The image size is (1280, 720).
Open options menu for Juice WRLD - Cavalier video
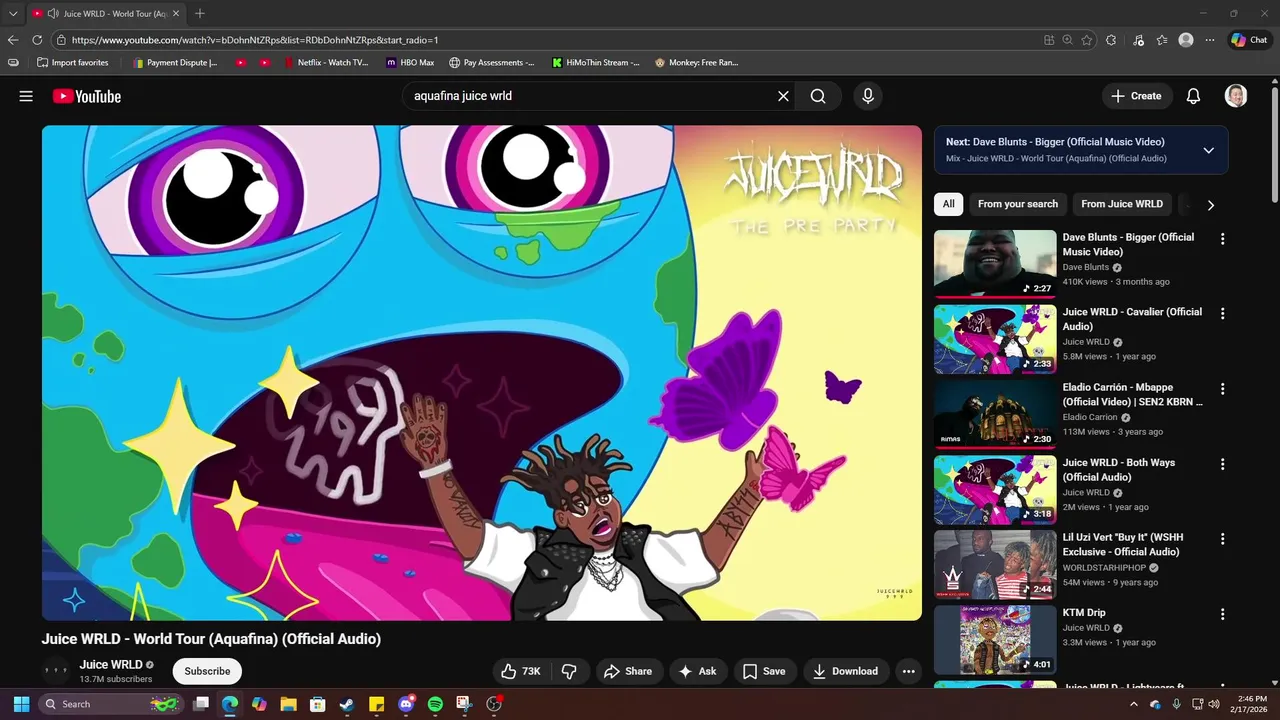1222,314
